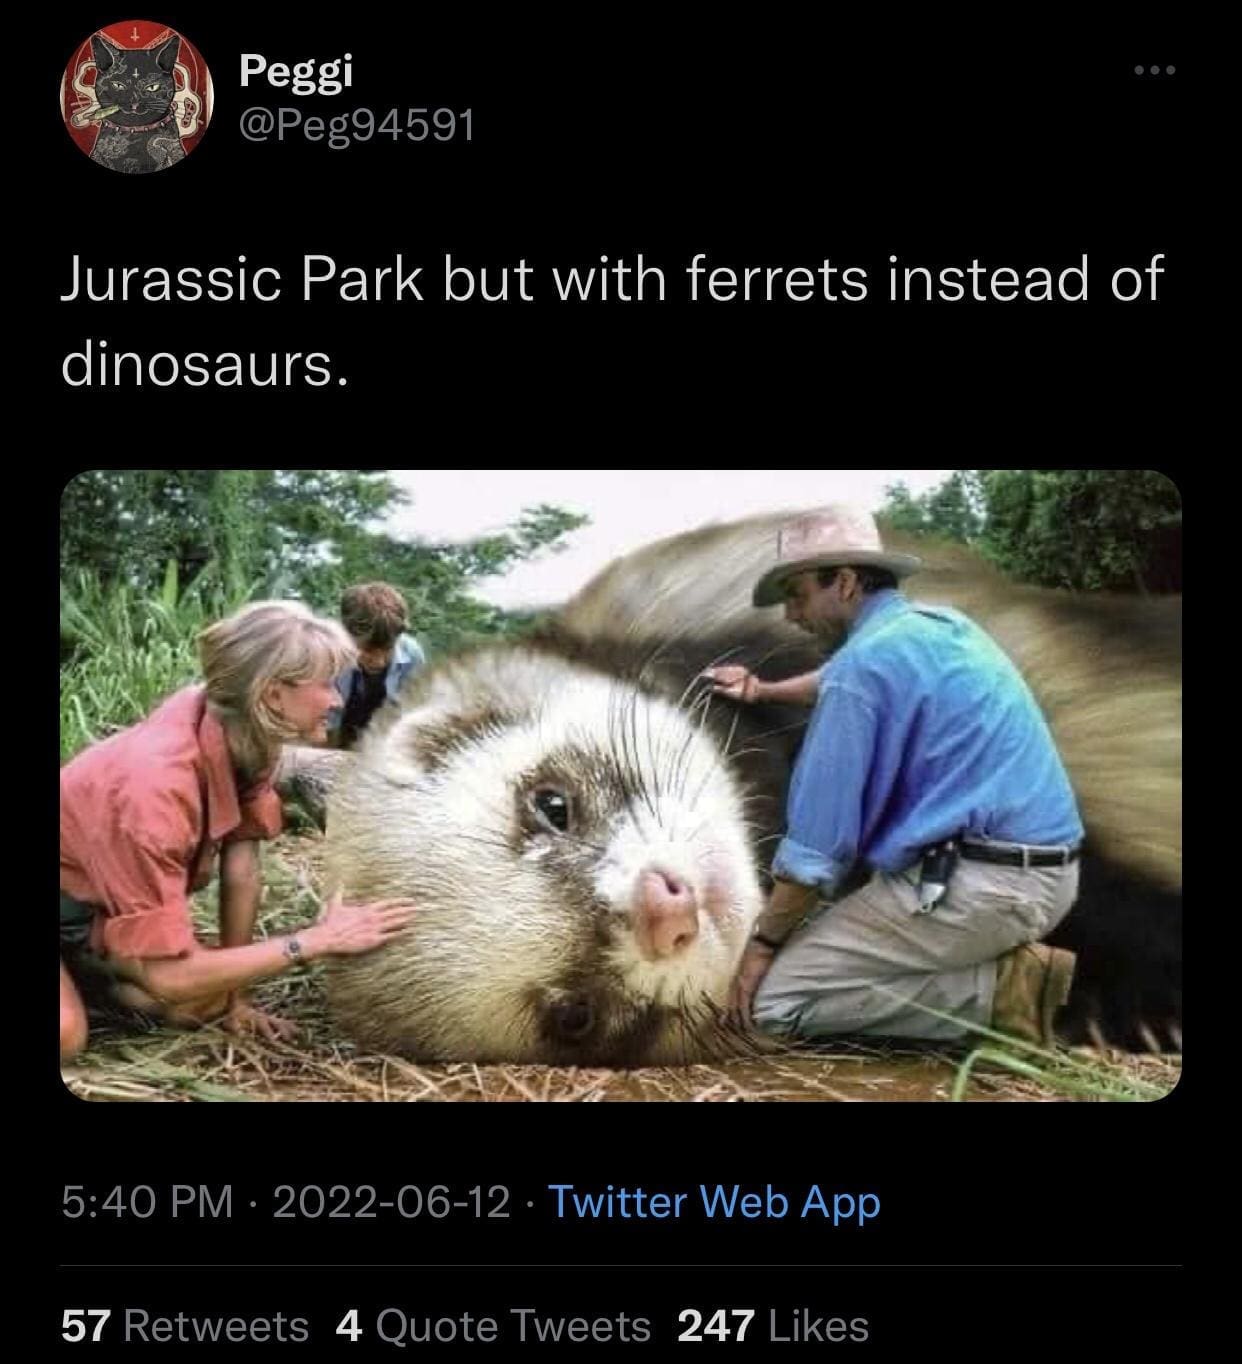Open the Twitter Web App source link
Viewport: 1242px width, 1364px height.
point(714,1201)
